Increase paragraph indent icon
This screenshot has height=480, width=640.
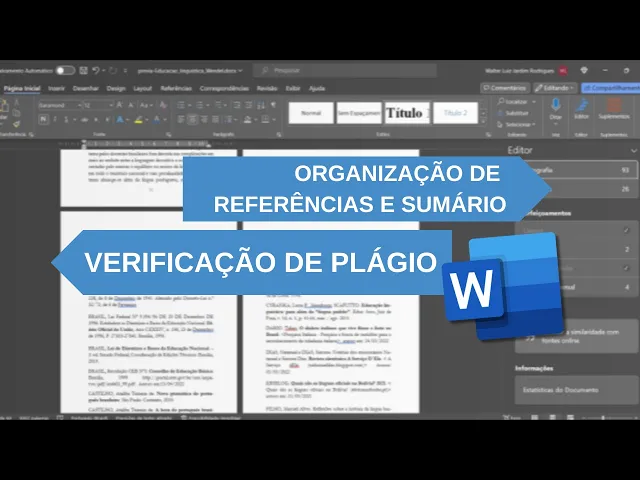coord(248,105)
